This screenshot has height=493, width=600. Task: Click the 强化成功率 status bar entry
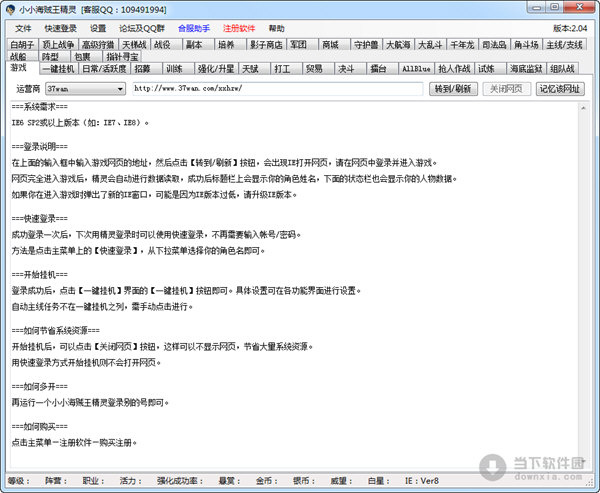click(x=180, y=481)
